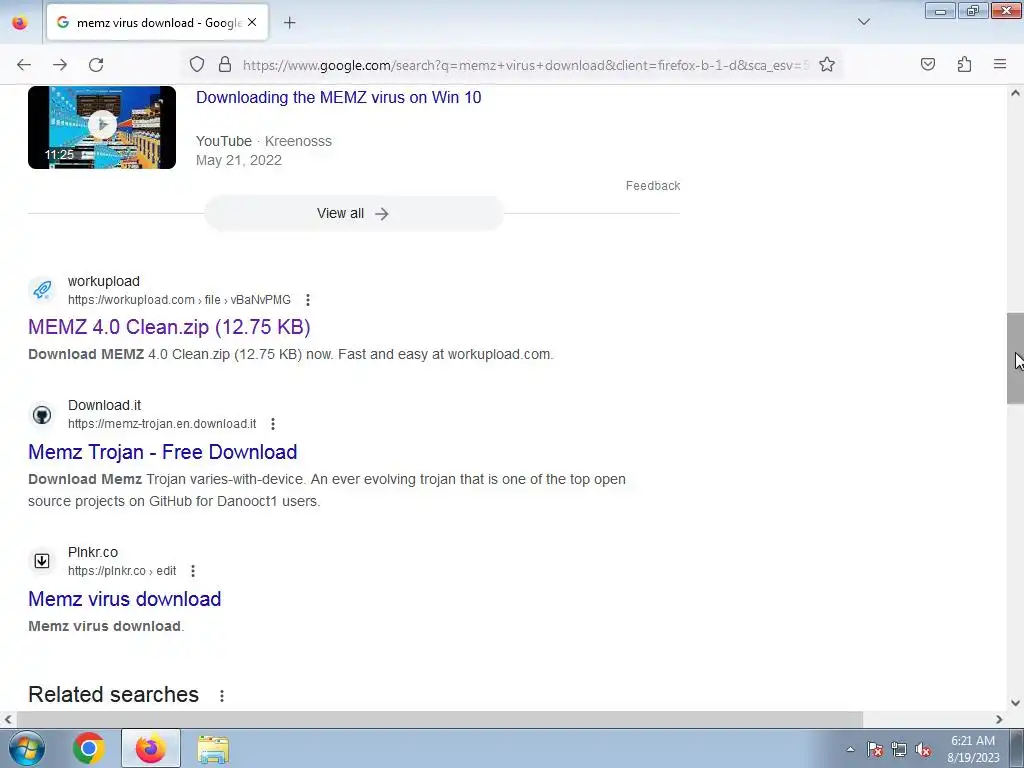The image size is (1024, 768).
Task: Switch to Firefox in the taskbar
Action: coord(151,748)
